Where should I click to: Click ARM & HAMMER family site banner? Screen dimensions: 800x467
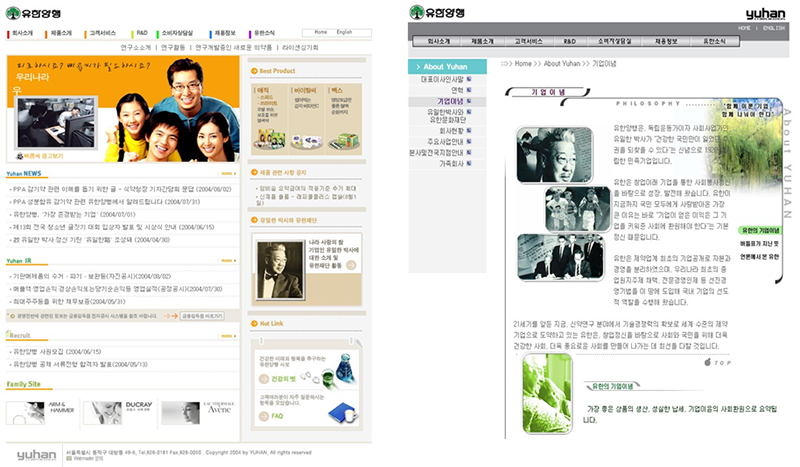click(x=41, y=412)
